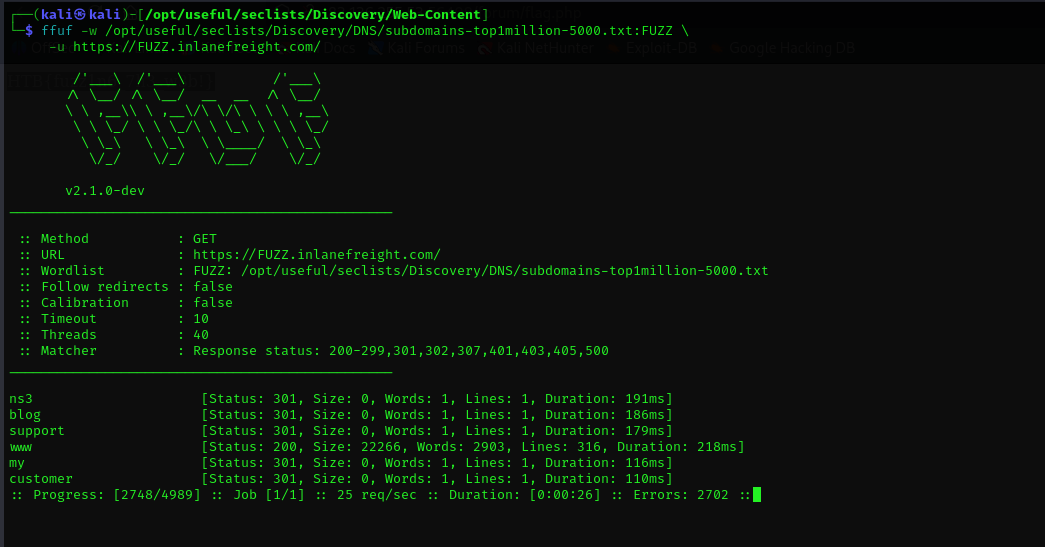The width and height of the screenshot is (1045, 547).
Task: Click the ffuf ASCII art logo
Action: tap(198, 118)
